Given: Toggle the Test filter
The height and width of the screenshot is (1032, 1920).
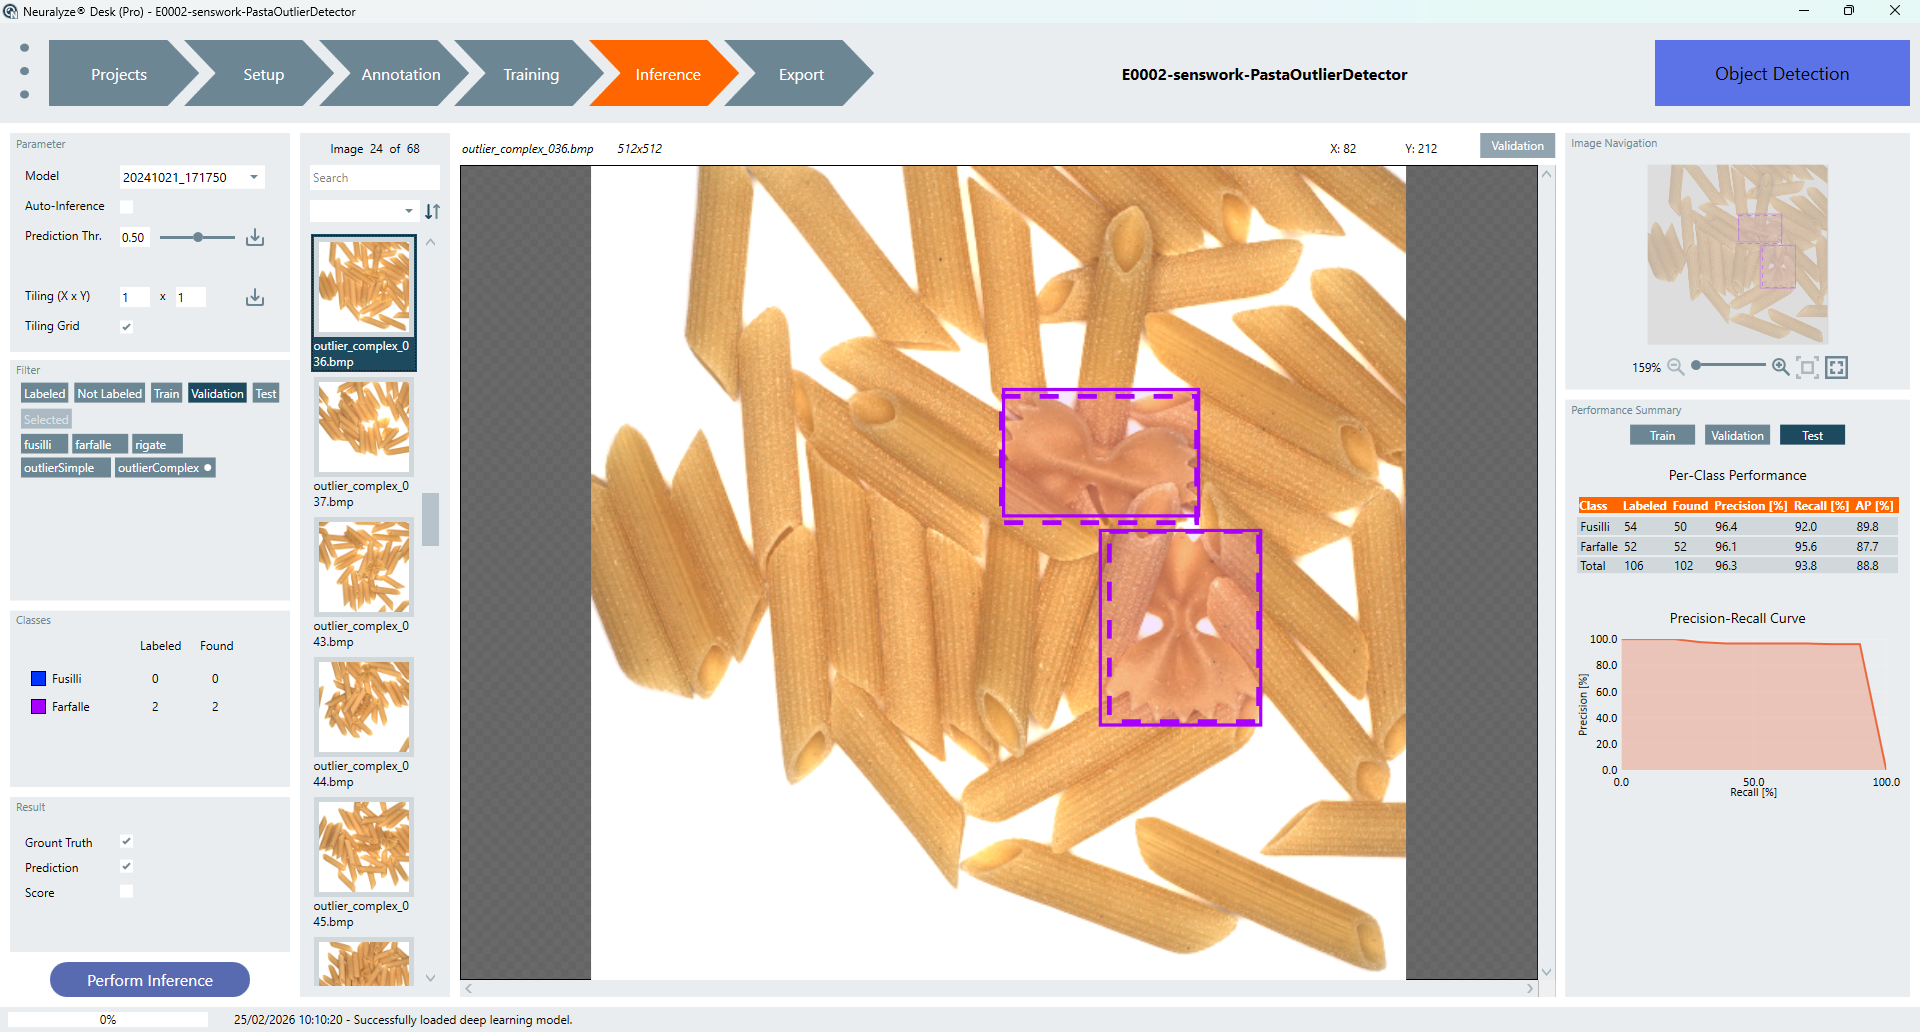Looking at the screenshot, I should coord(266,394).
